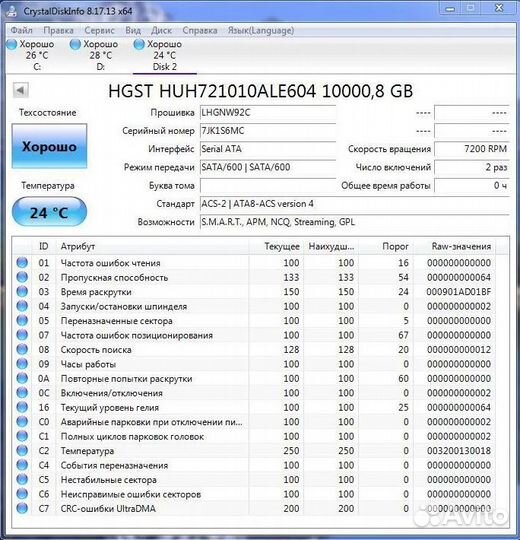Select the Нестабильные сектора row
Image resolution: width=520 pixels, height=540 pixels.
tap(255, 479)
